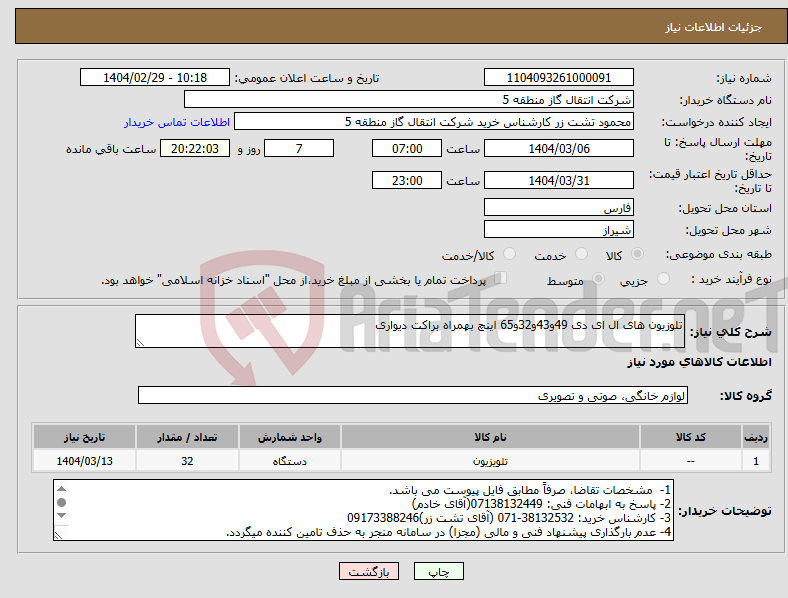The width and height of the screenshot is (788, 598).
Task: Click the ردیف column header
Action: coord(756,437)
